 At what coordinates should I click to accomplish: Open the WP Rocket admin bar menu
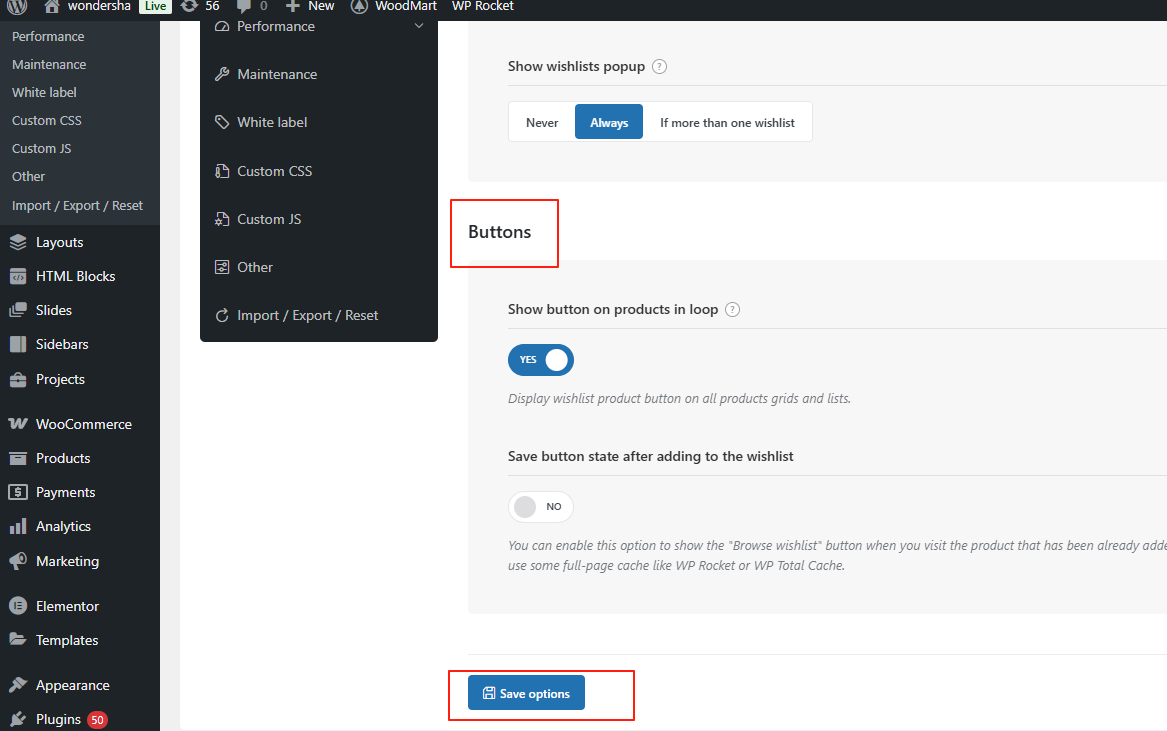point(482,6)
